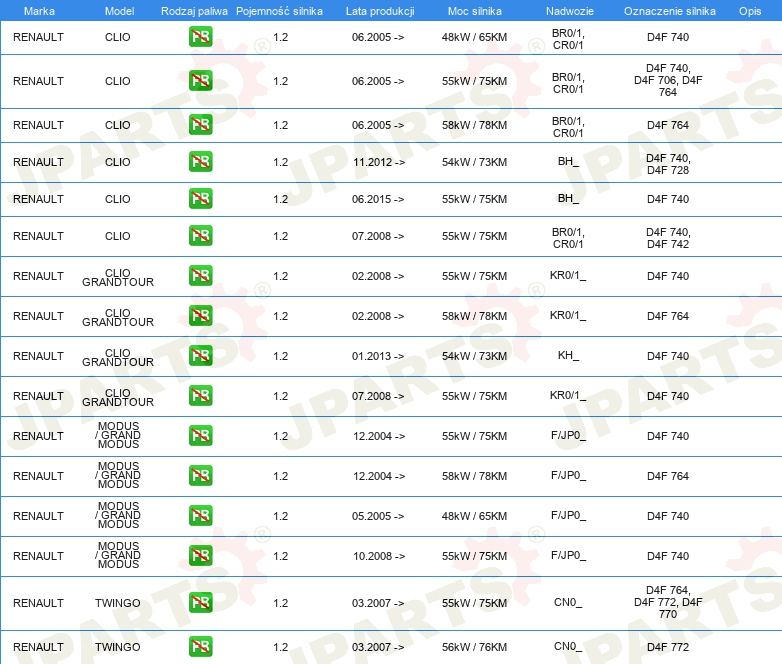Click the Nadwozie column header
The height and width of the screenshot is (664, 782).
(x=570, y=11)
